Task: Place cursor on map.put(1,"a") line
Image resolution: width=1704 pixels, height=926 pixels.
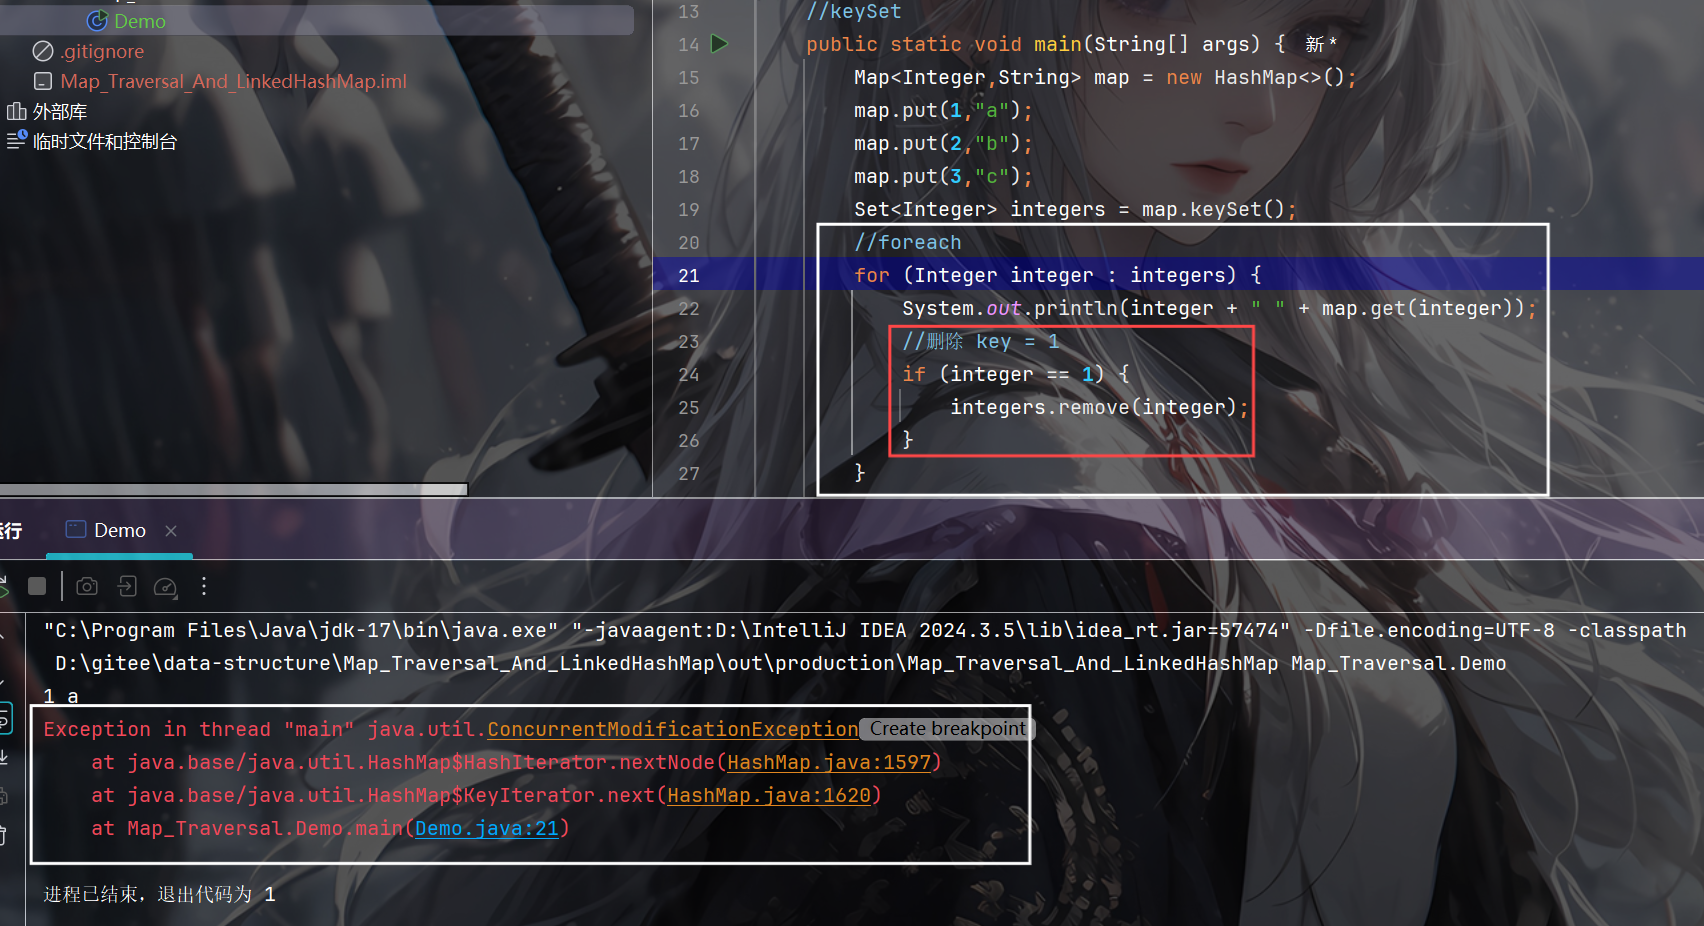Action: [x=943, y=110]
